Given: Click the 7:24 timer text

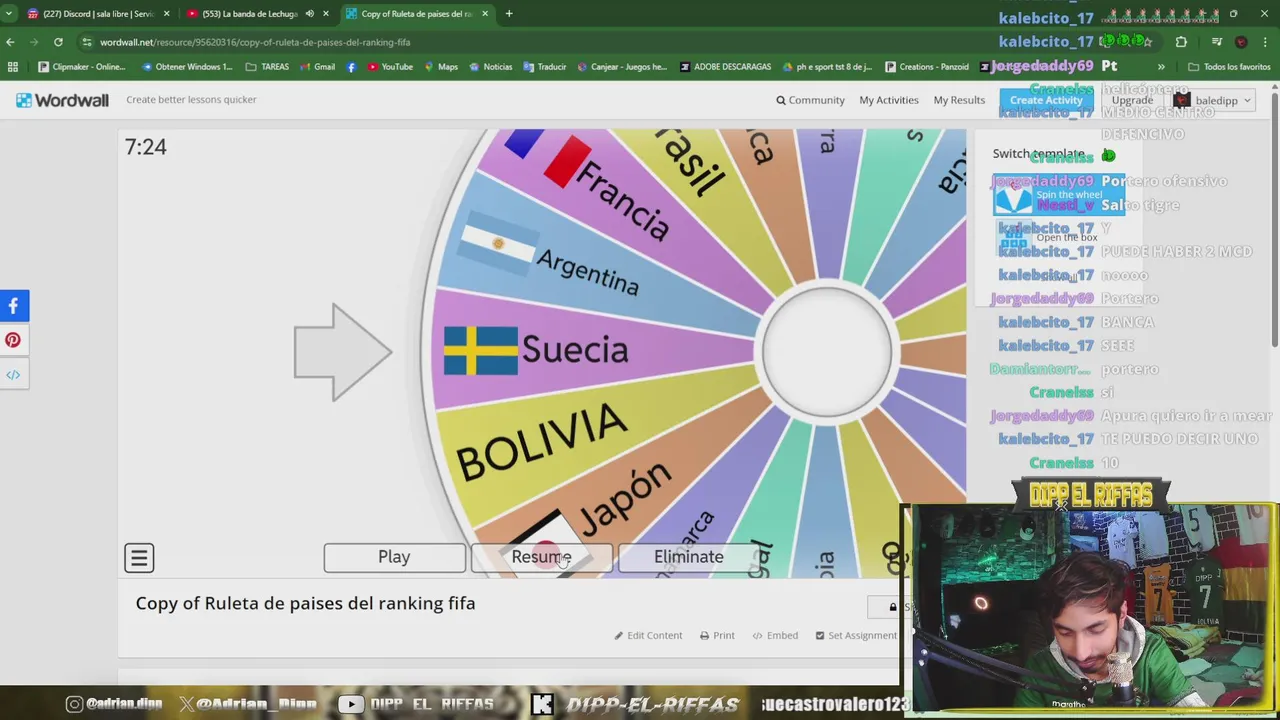Looking at the screenshot, I should click(146, 147).
